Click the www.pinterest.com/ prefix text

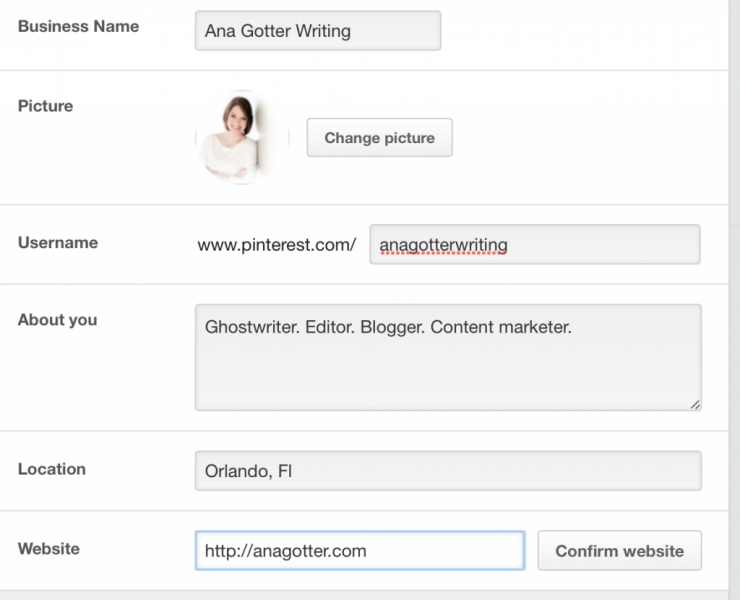point(277,245)
